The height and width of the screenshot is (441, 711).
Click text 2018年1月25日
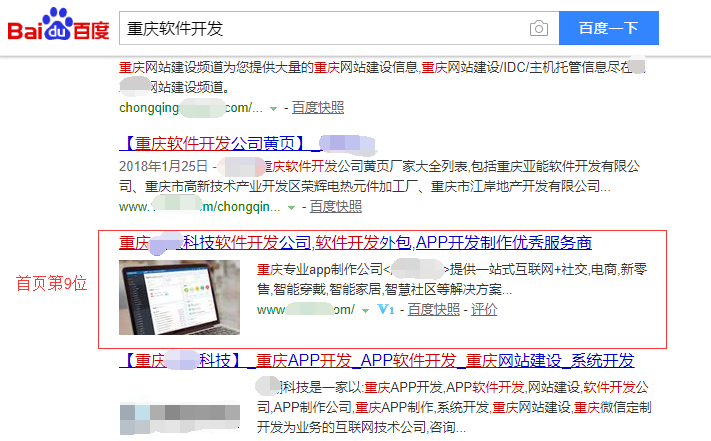click(163, 166)
